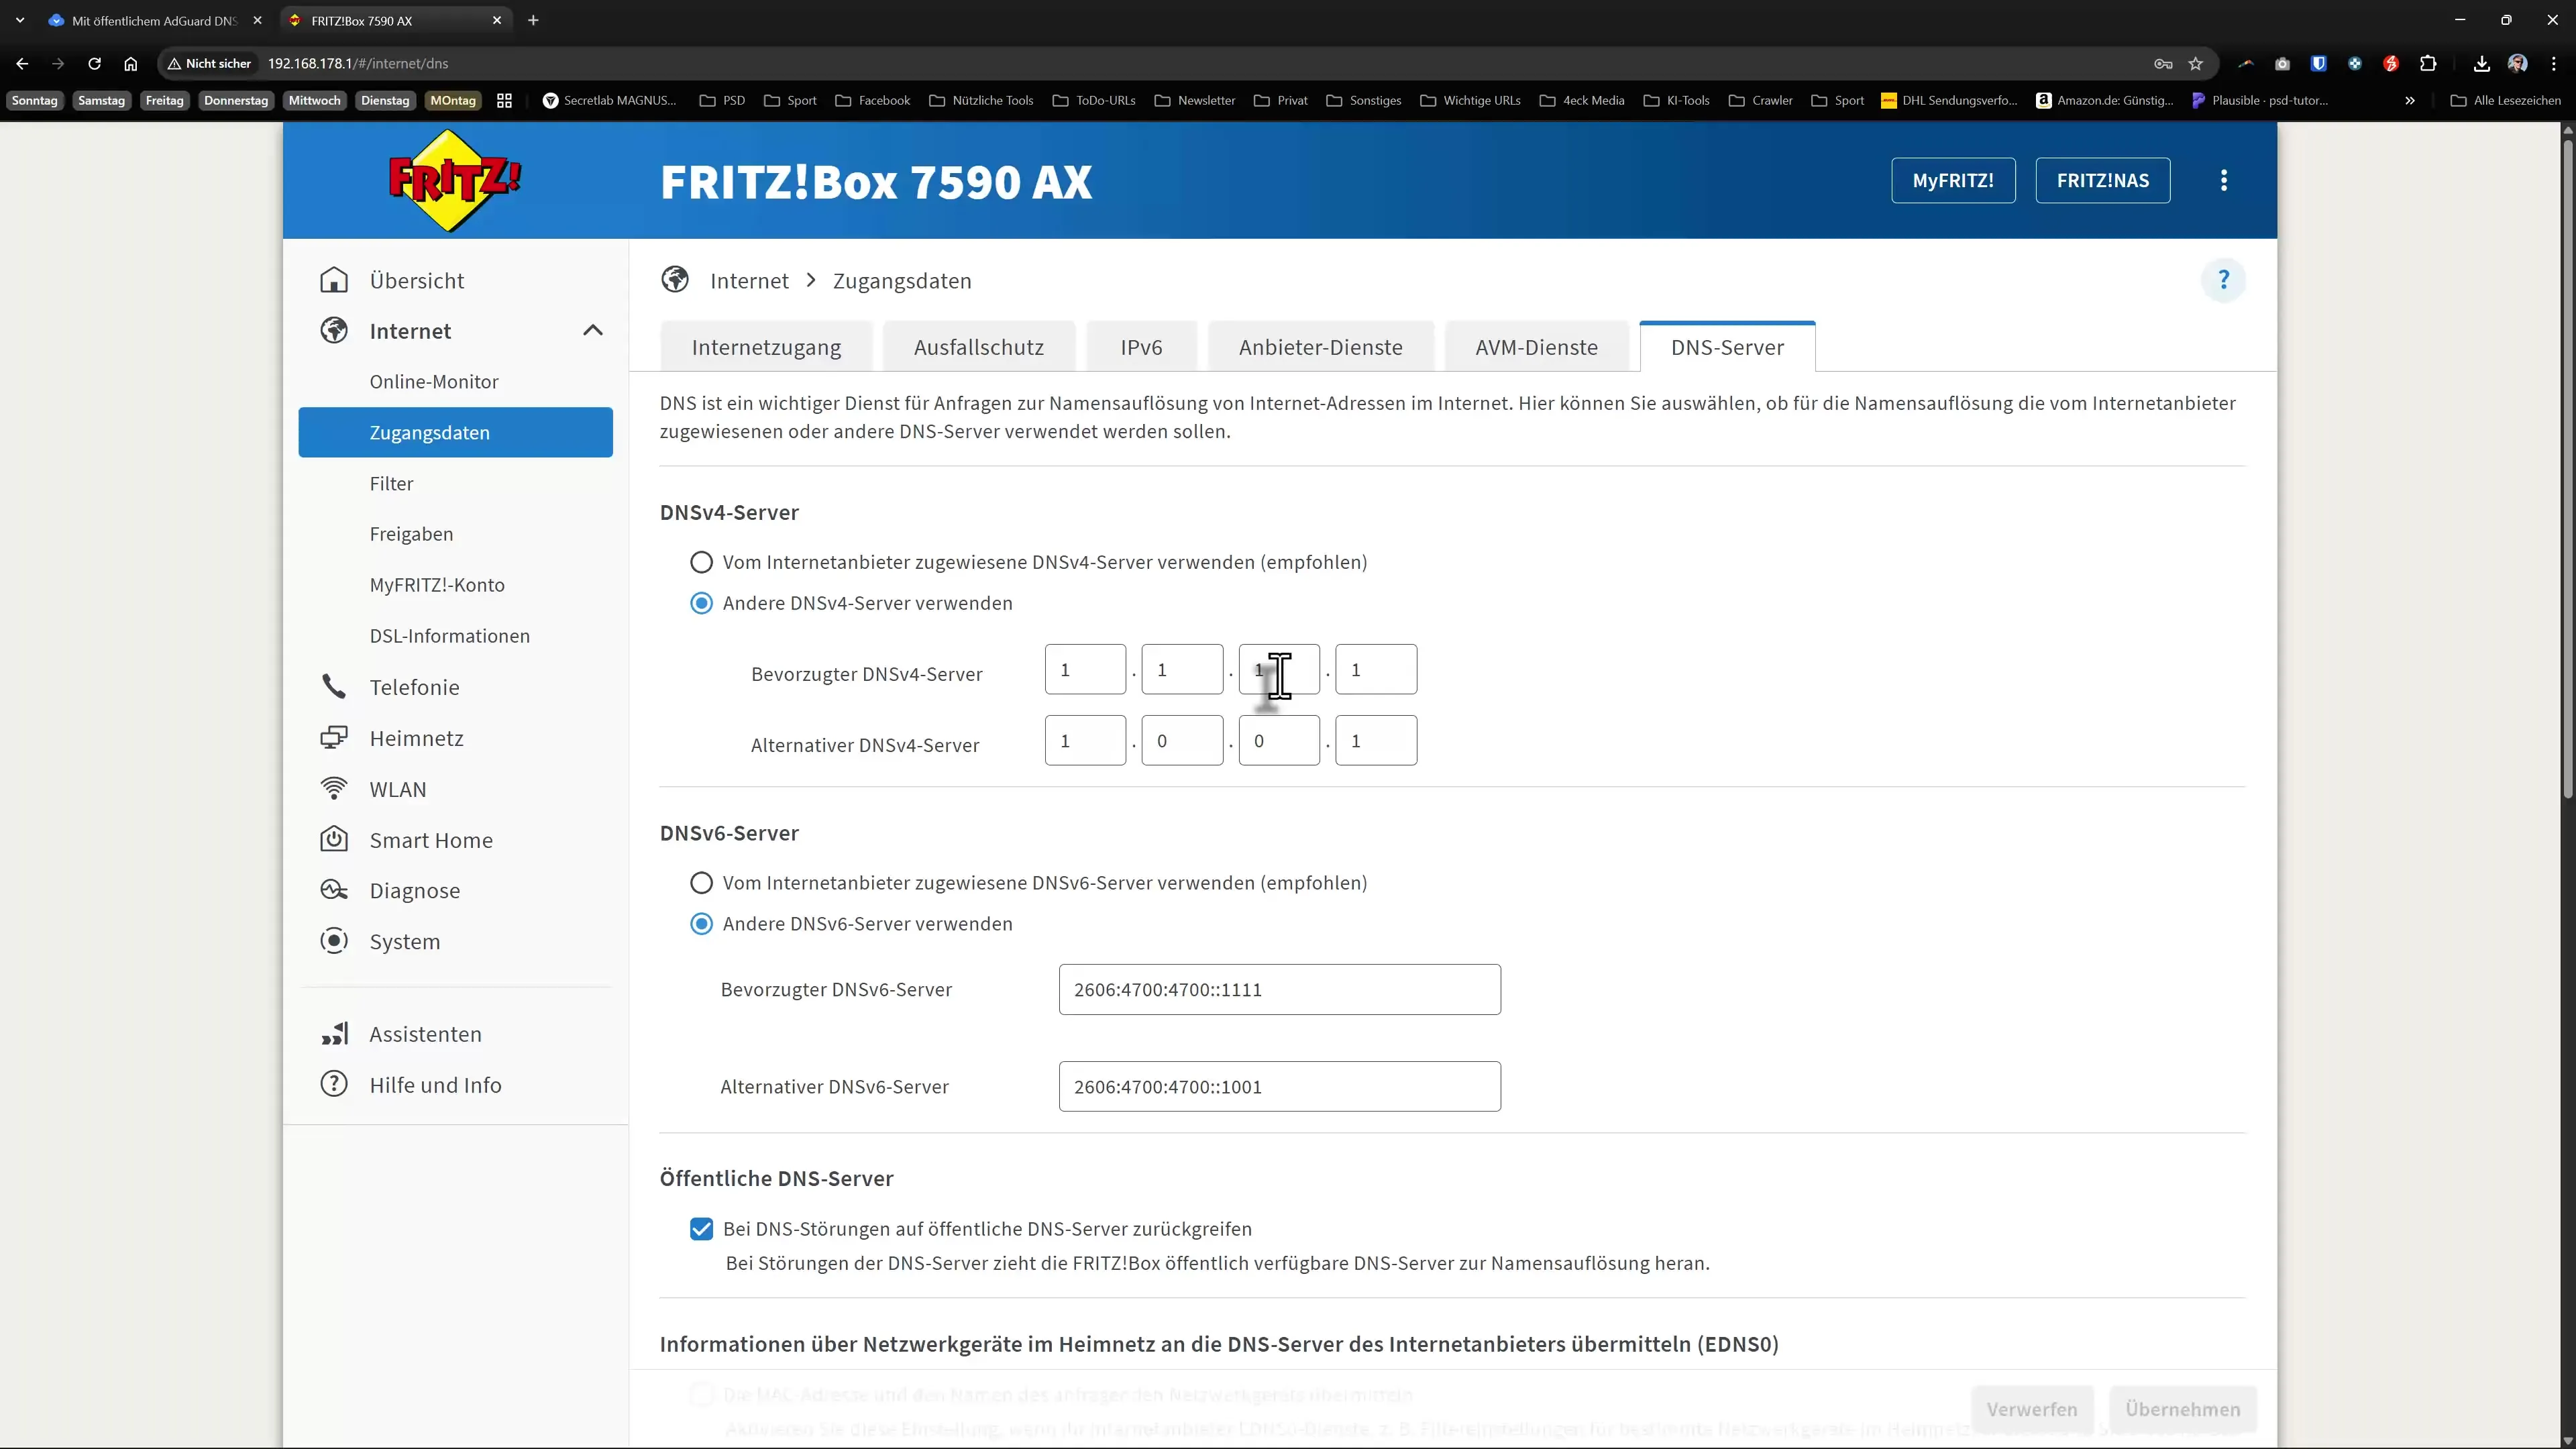Open MyFRITZ! via its button

coord(1952,180)
